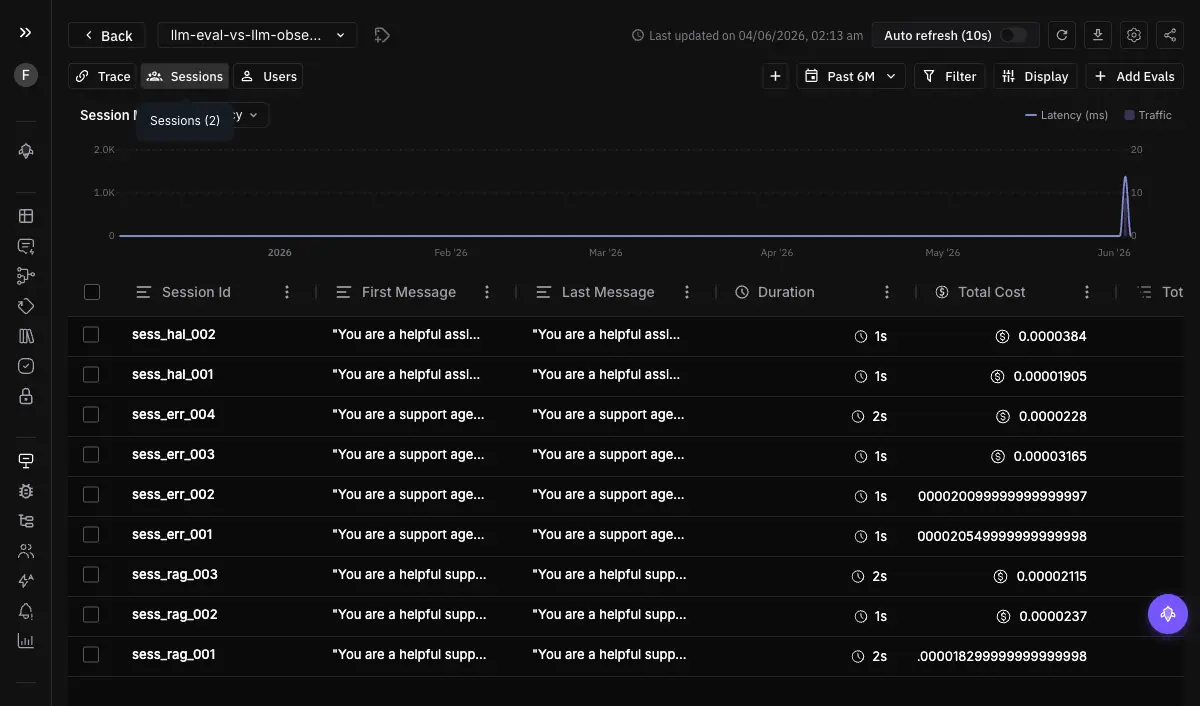
Task: Toggle the Latency (ms) legend swatch
Action: (1031, 115)
